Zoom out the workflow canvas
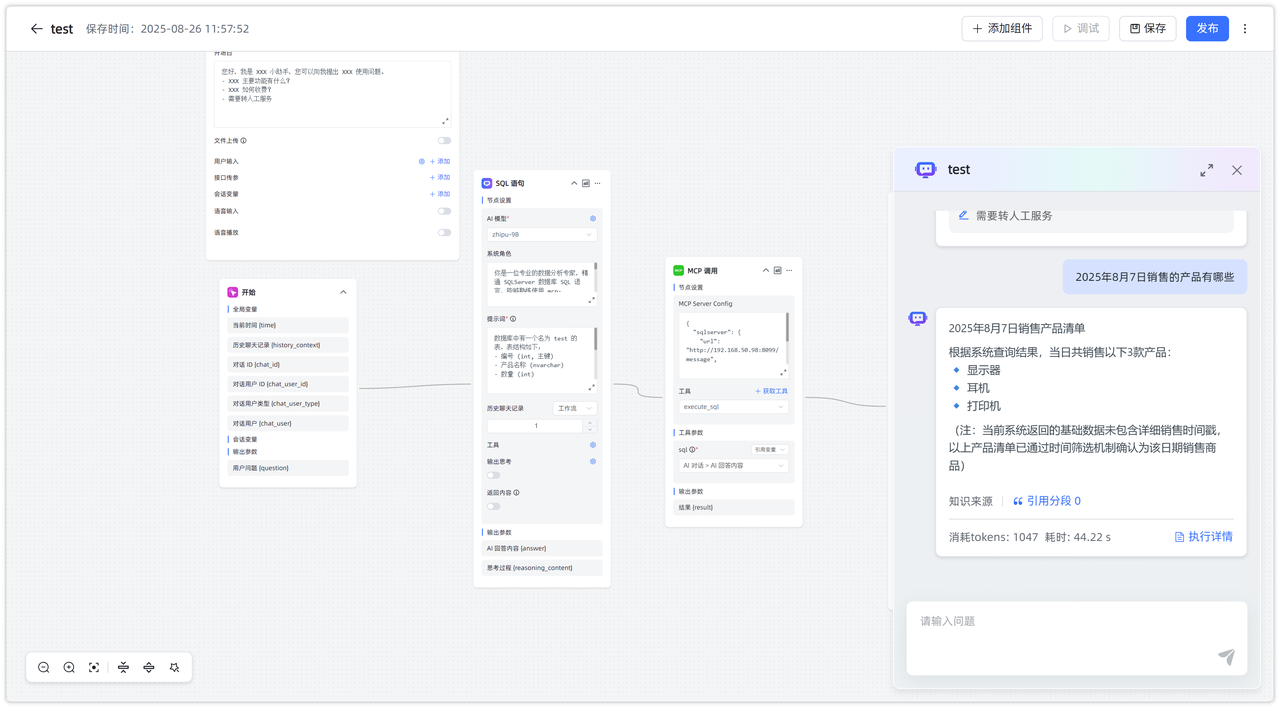Screen dimensions: 1280x708 click(44, 668)
